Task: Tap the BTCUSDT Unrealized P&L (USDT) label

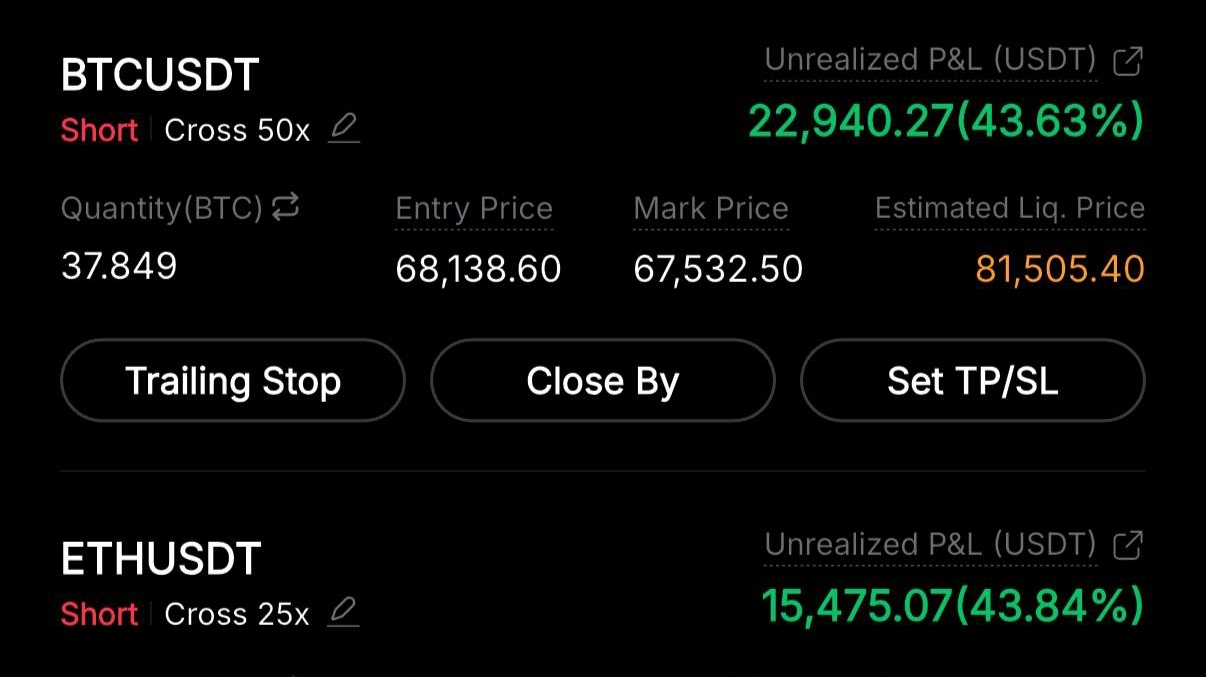Action: pos(930,61)
